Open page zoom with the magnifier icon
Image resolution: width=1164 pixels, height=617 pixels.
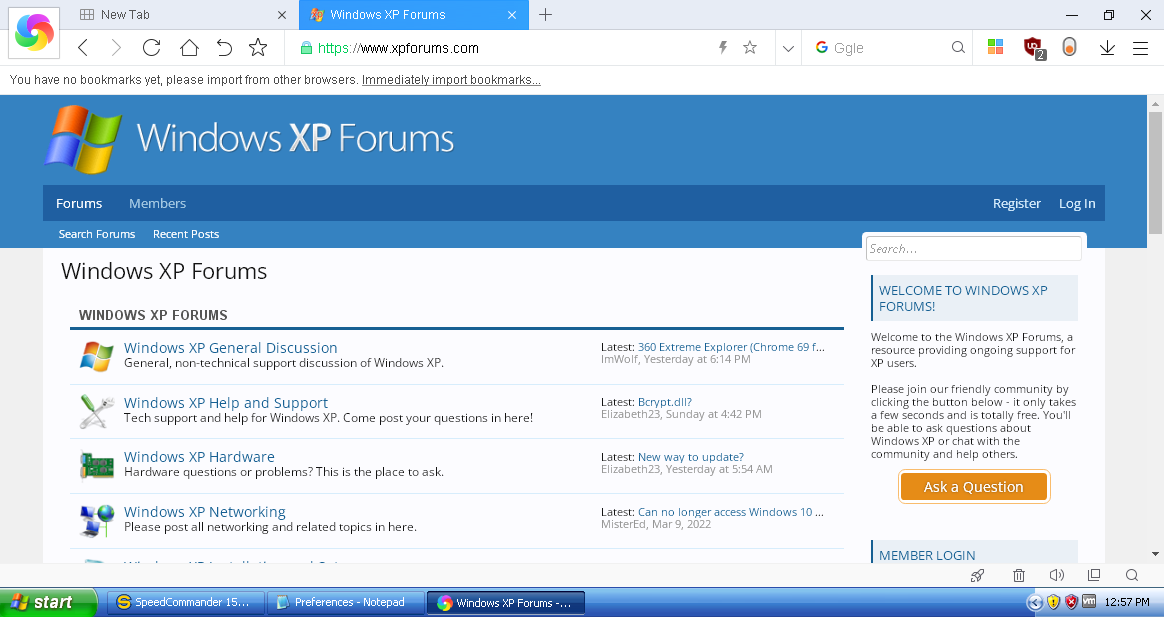click(1131, 575)
